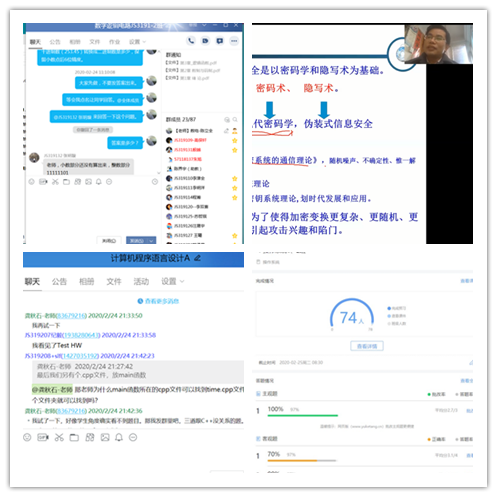Open folder/file icon in top chat toolbar
The height and width of the screenshot is (497, 497).
coord(66,182)
